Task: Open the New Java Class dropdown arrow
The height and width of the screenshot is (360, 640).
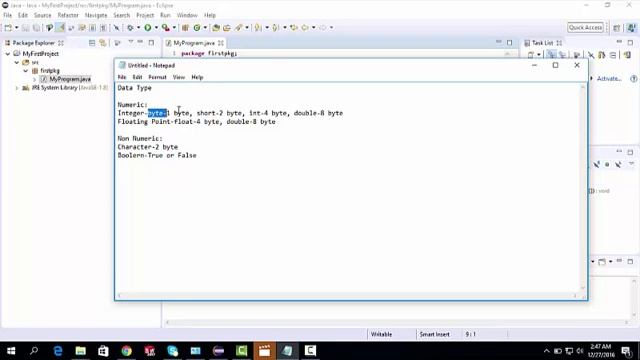Action: click(x=205, y=28)
